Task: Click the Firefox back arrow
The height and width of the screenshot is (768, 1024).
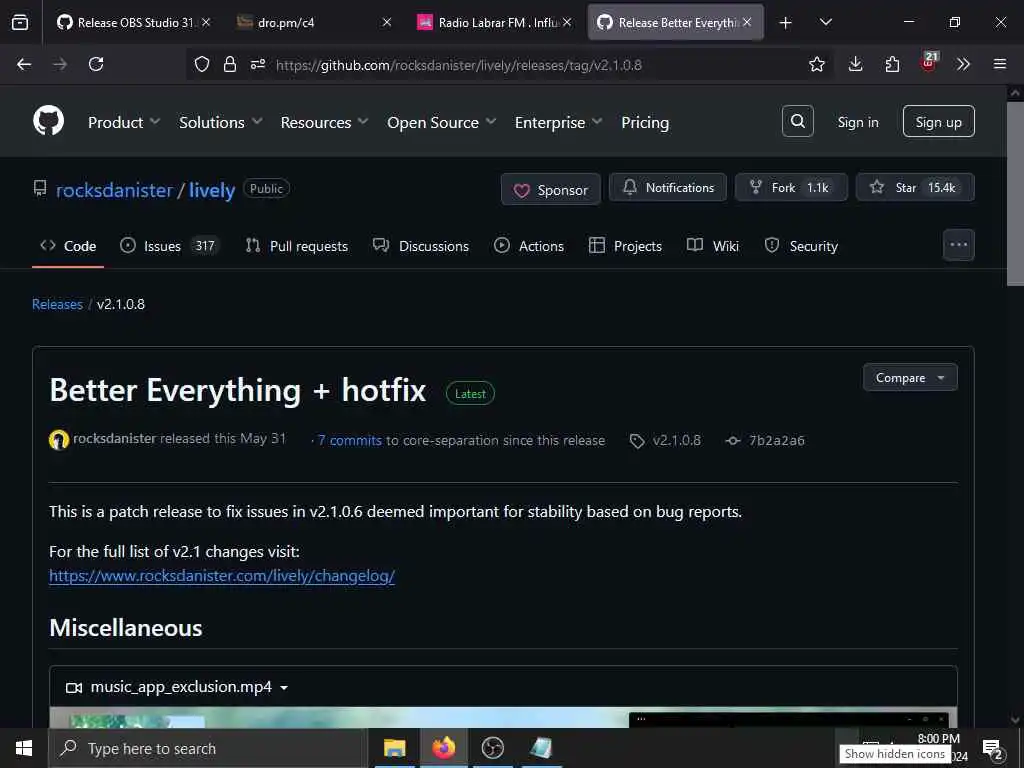Action: tap(24, 64)
